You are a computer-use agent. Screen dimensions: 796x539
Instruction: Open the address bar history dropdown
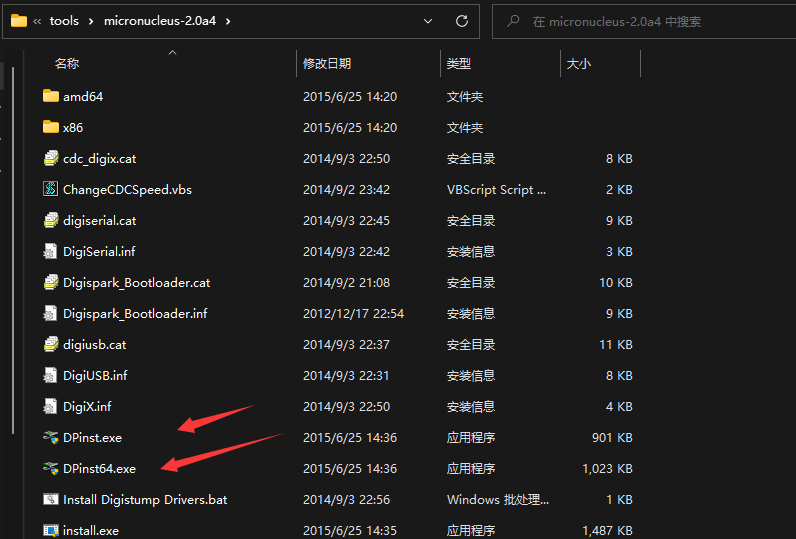coord(428,21)
